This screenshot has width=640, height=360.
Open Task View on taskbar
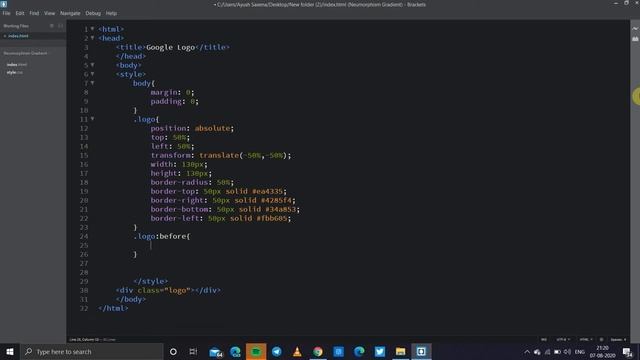coord(193,351)
